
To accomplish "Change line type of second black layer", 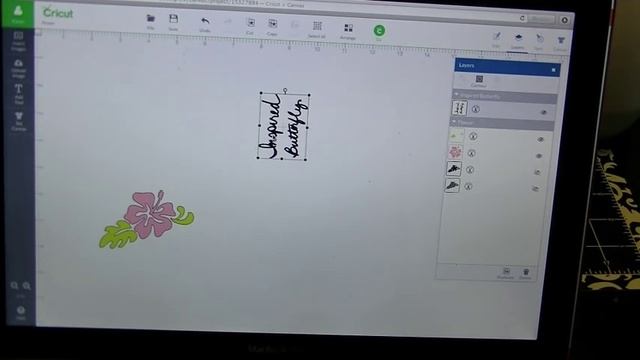I will click(468, 187).
